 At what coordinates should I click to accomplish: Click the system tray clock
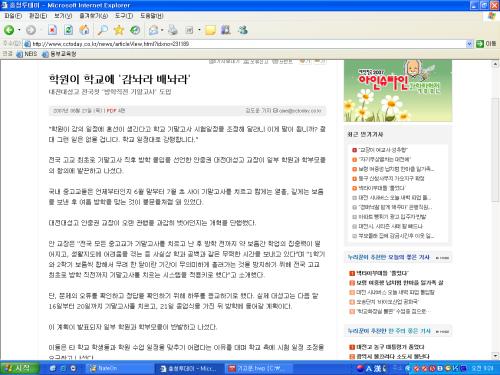pyautogui.click(x=482, y=368)
